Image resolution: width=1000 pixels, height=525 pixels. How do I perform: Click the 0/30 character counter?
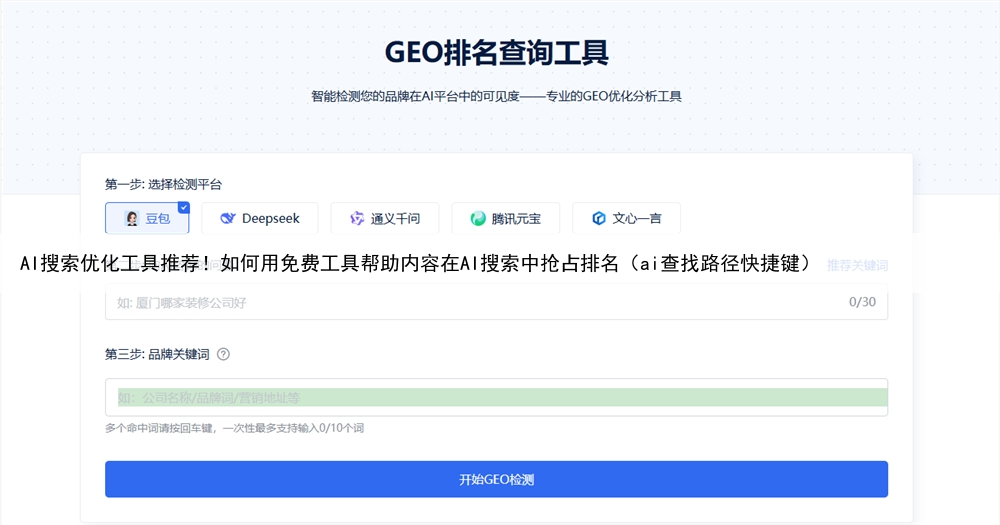click(x=861, y=302)
